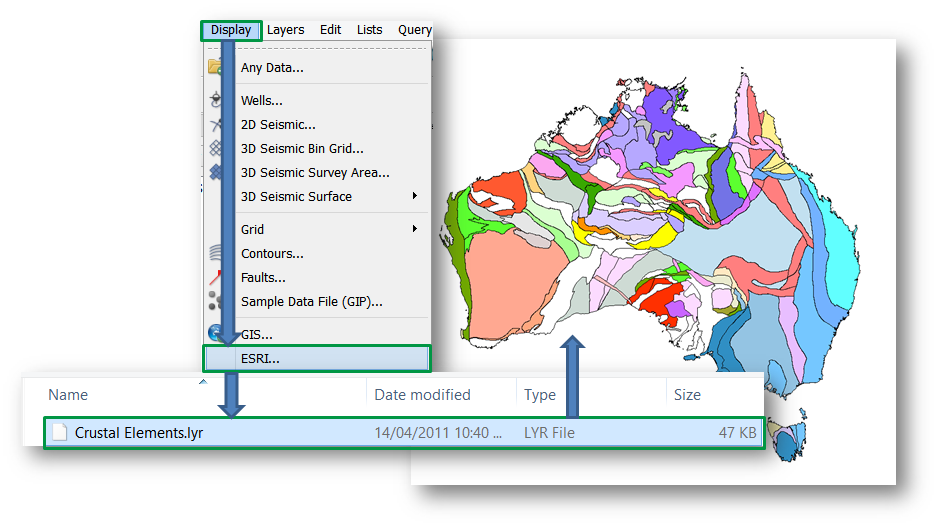Open the Lists menu
This screenshot has width=938, height=527.
click(370, 30)
